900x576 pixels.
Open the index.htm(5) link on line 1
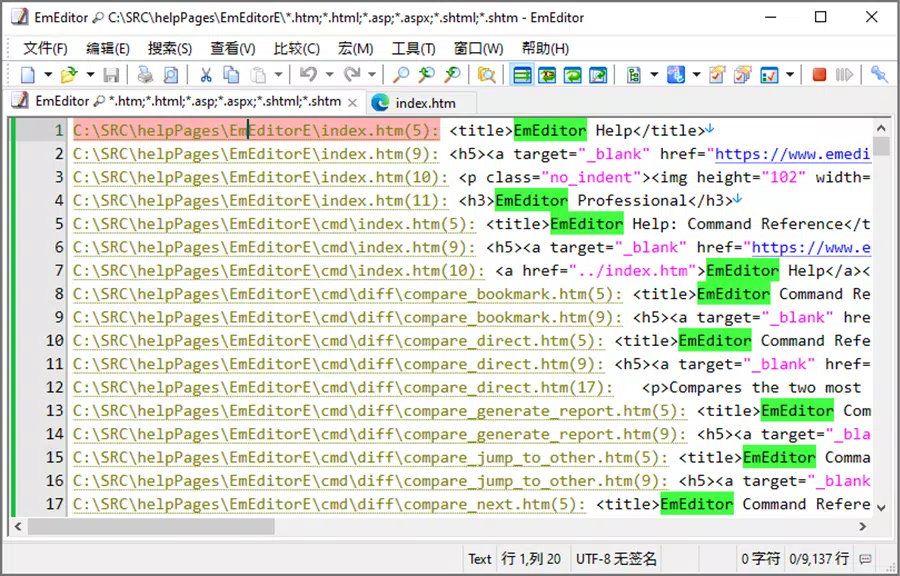[x=256, y=130]
